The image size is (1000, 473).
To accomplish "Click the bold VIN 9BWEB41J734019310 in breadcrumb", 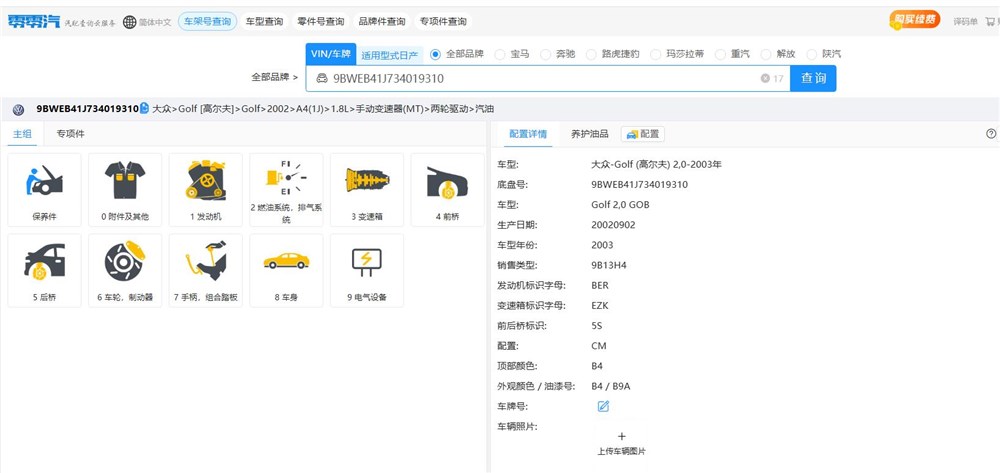I will coord(87,109).
